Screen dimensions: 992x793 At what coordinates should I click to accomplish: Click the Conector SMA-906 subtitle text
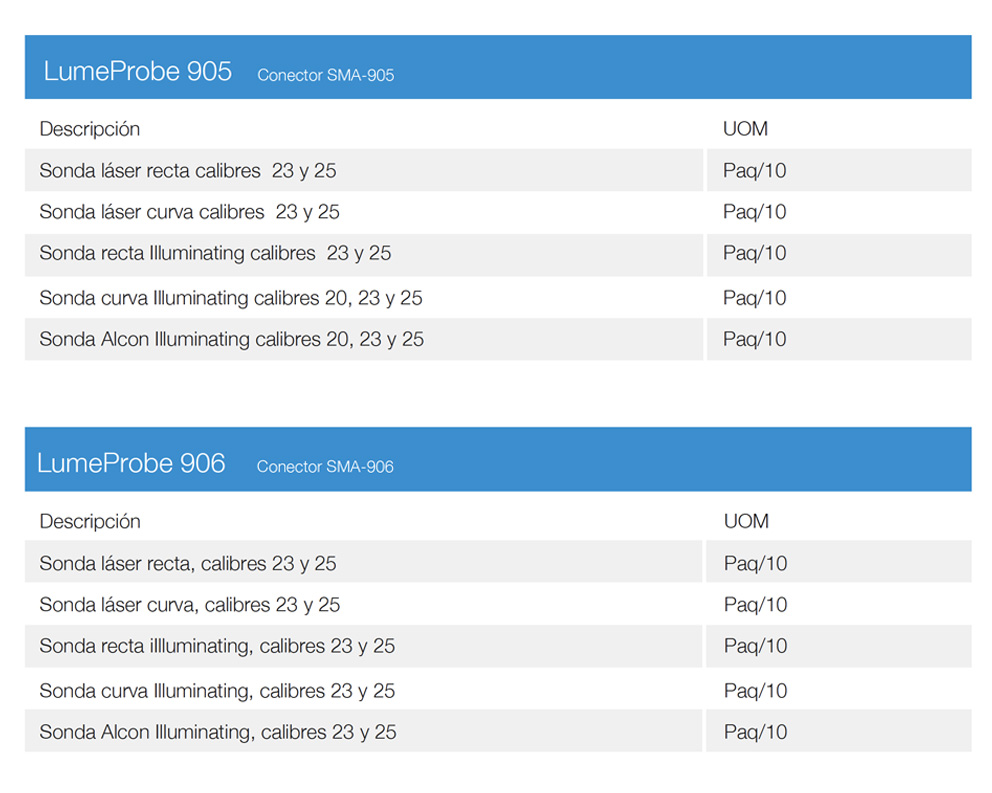(325, 467)
